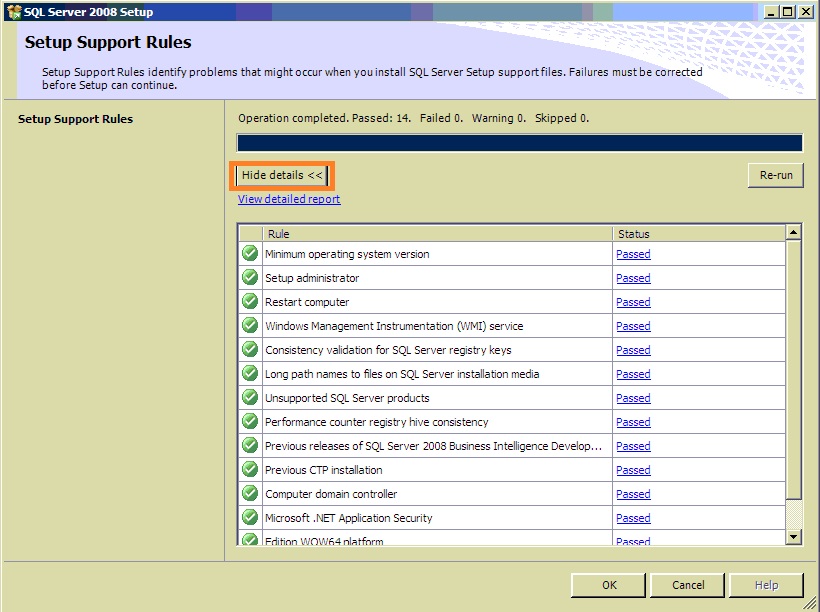Select Computer domain controller text
This screenshot has height=612, width=820.
coord(331,494)
